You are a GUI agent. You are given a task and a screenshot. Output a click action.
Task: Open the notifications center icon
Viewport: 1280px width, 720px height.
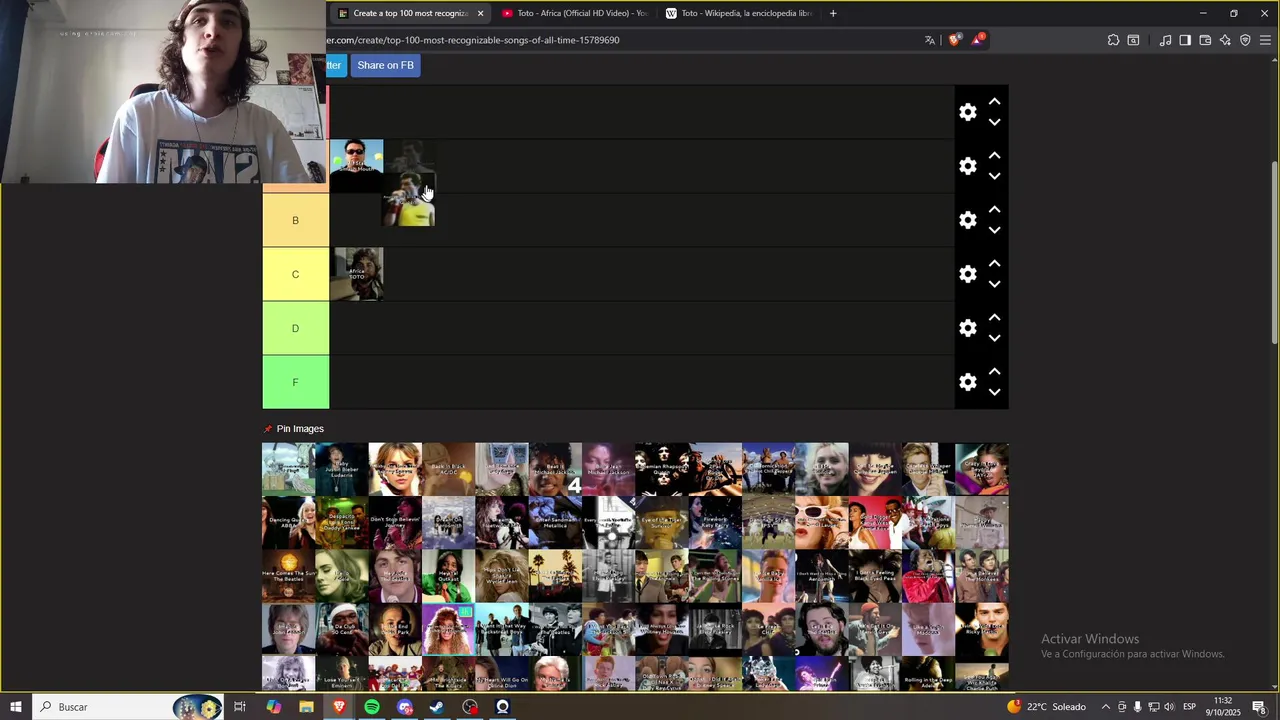tap(1259, 707)
